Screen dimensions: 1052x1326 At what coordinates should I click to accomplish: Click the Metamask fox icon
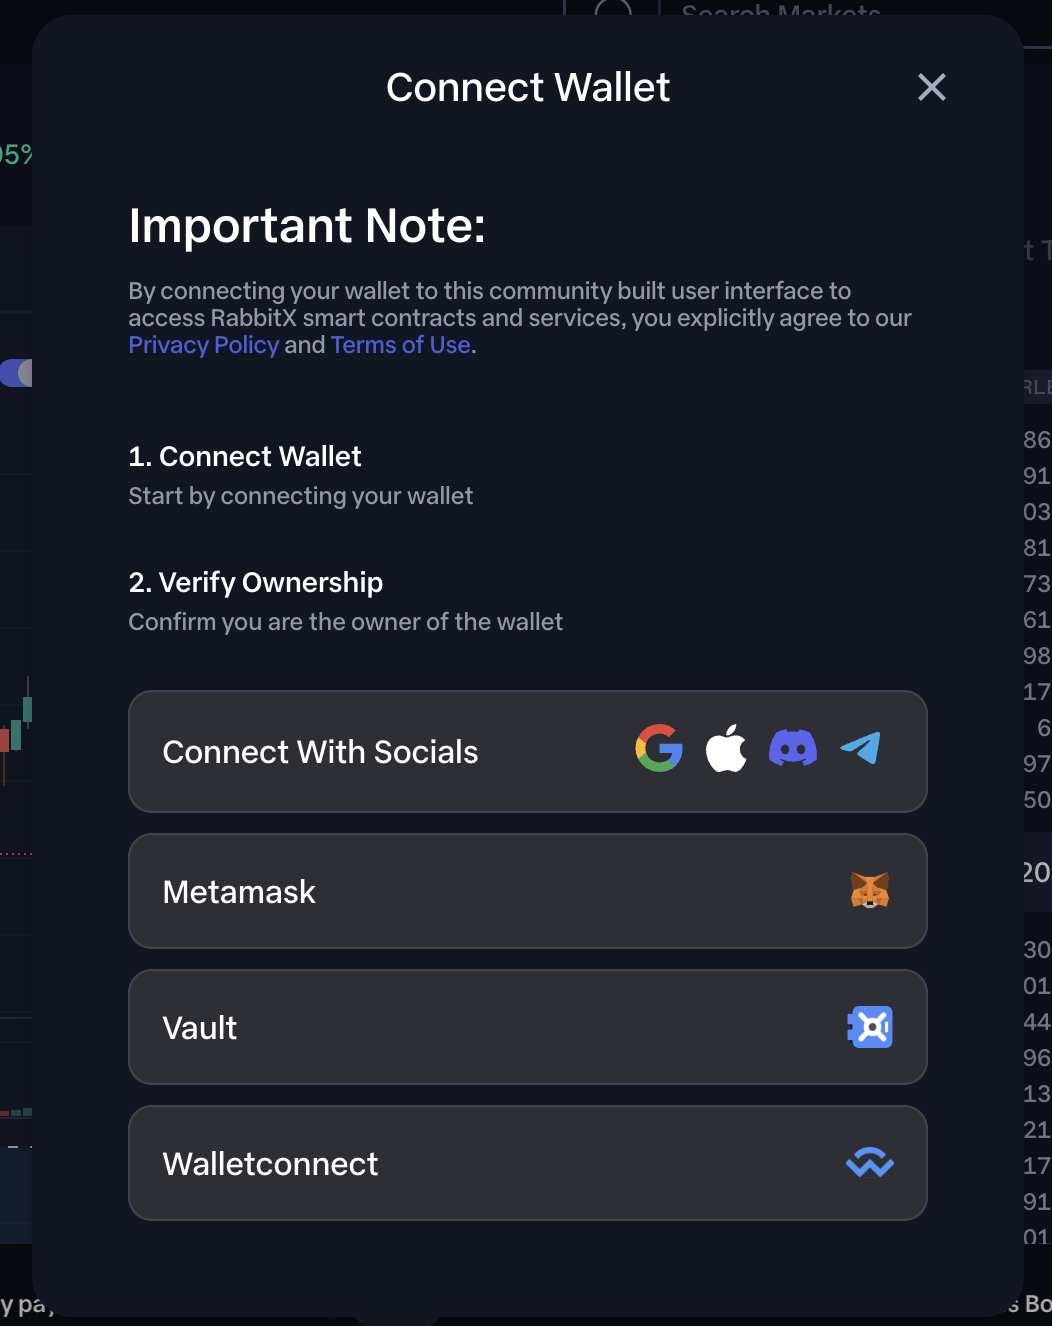(869, 890)
